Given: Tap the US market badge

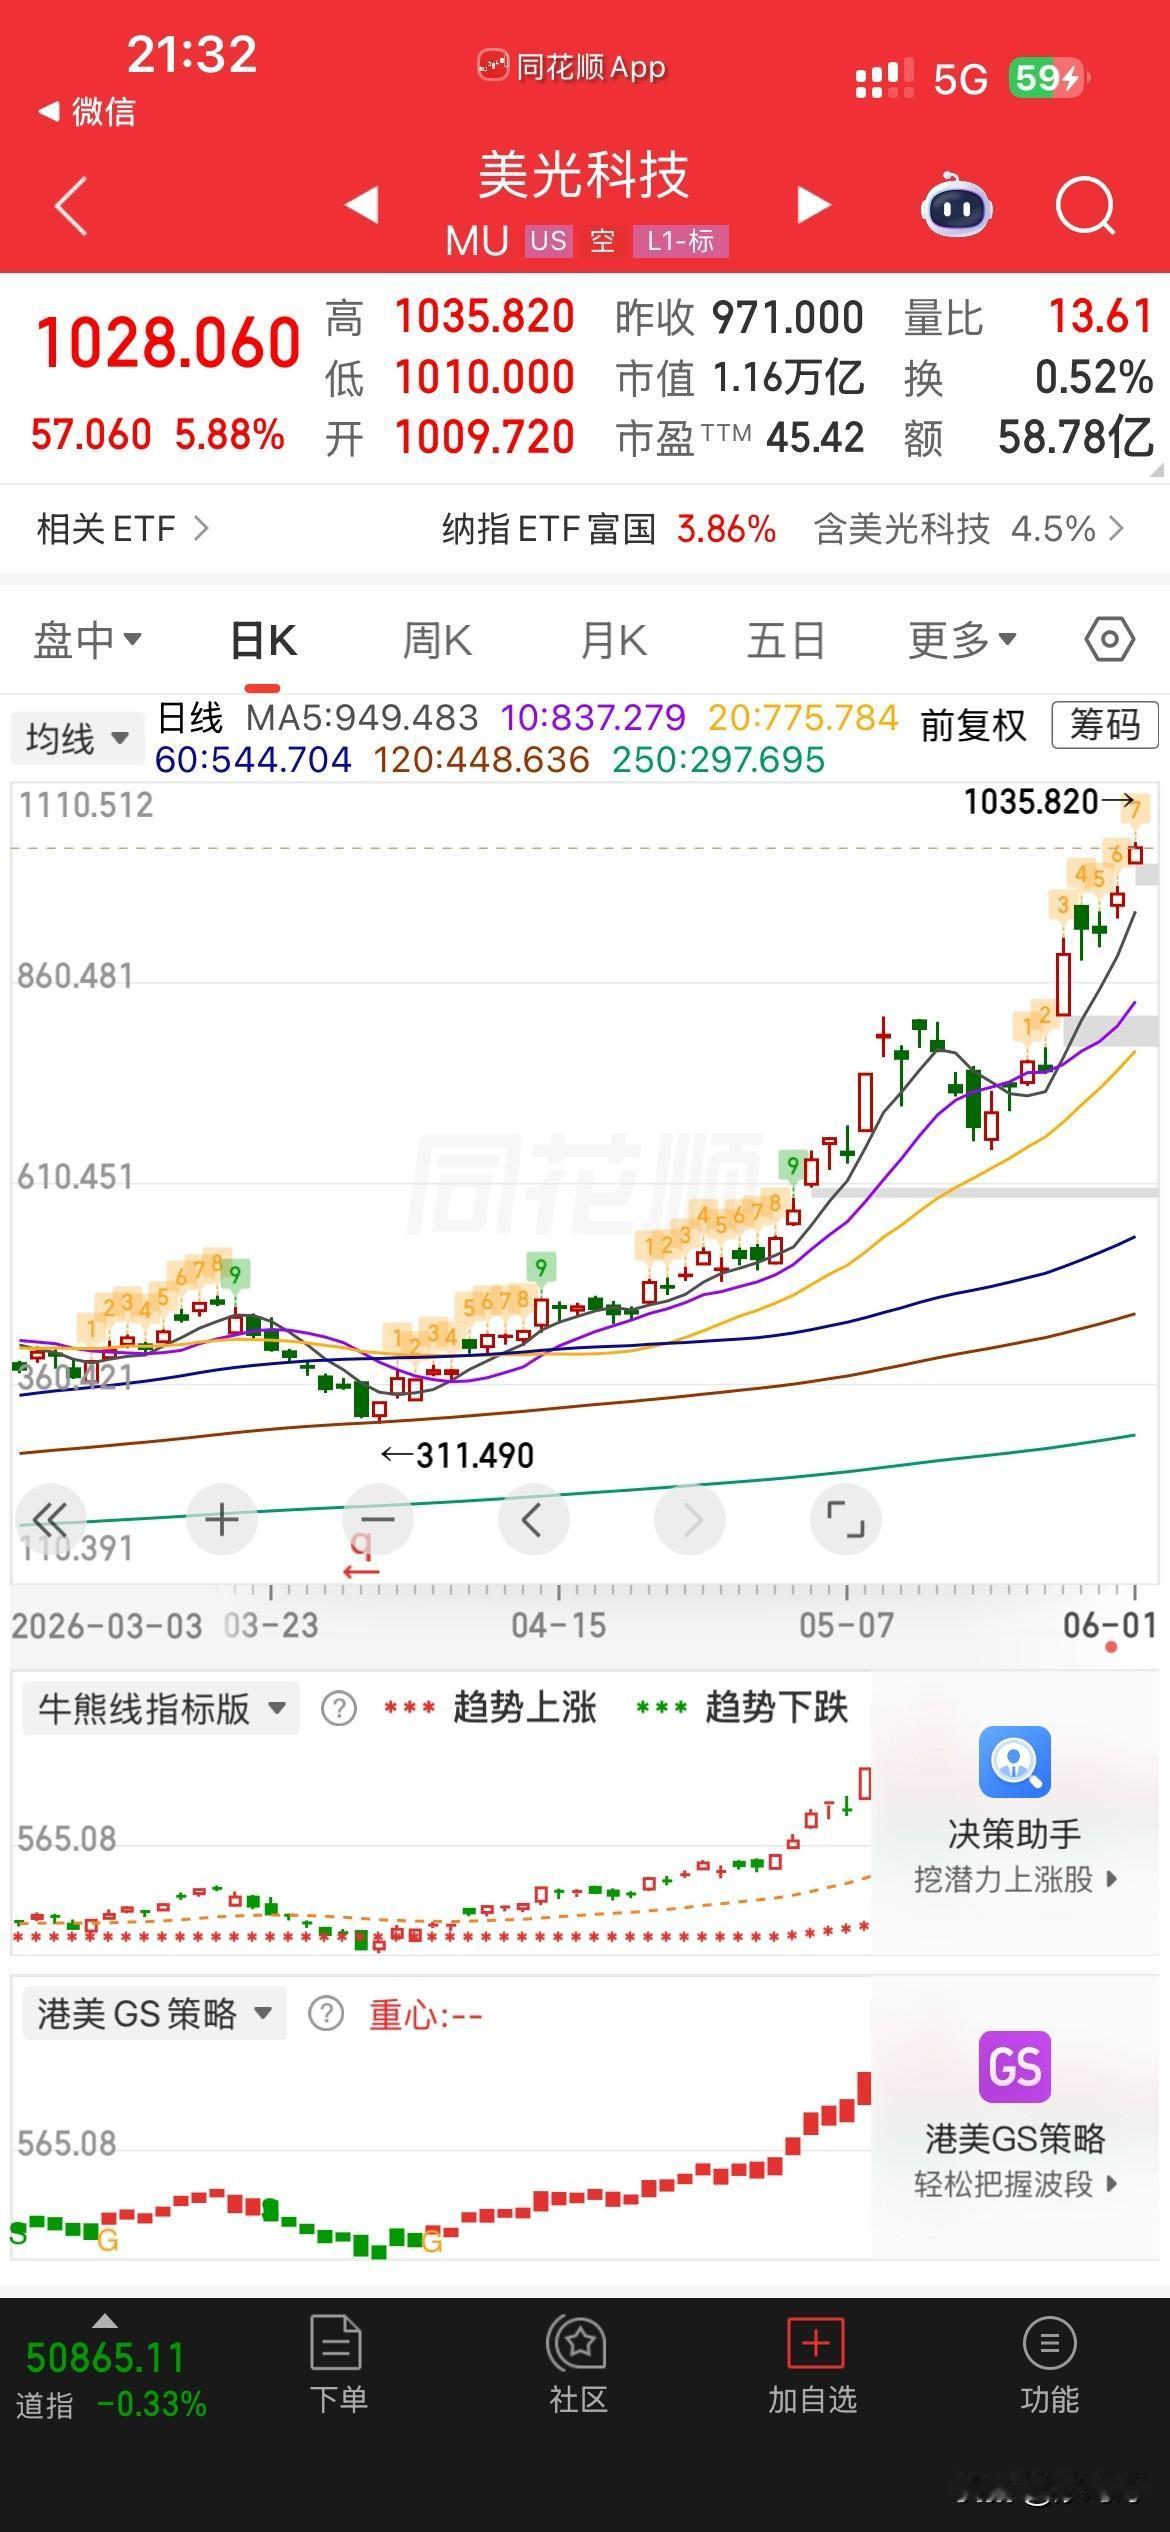Looking at the screenshot, I should click(x=548, y=241).
